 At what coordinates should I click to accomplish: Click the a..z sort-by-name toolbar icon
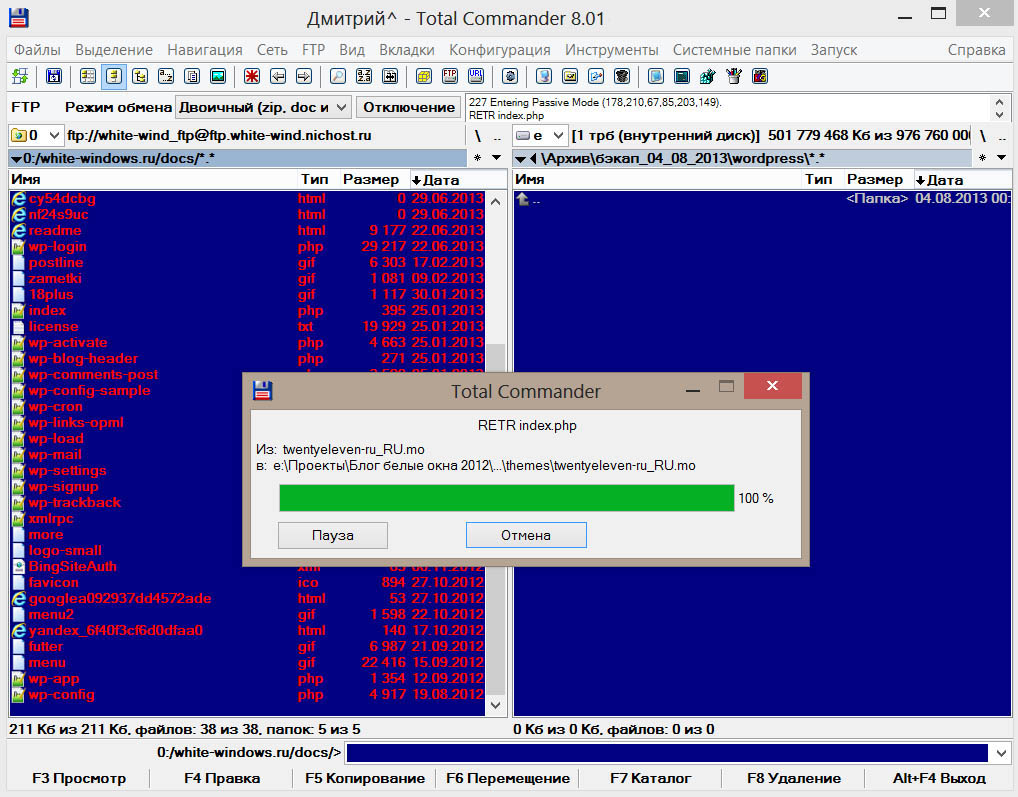point(166,77)
